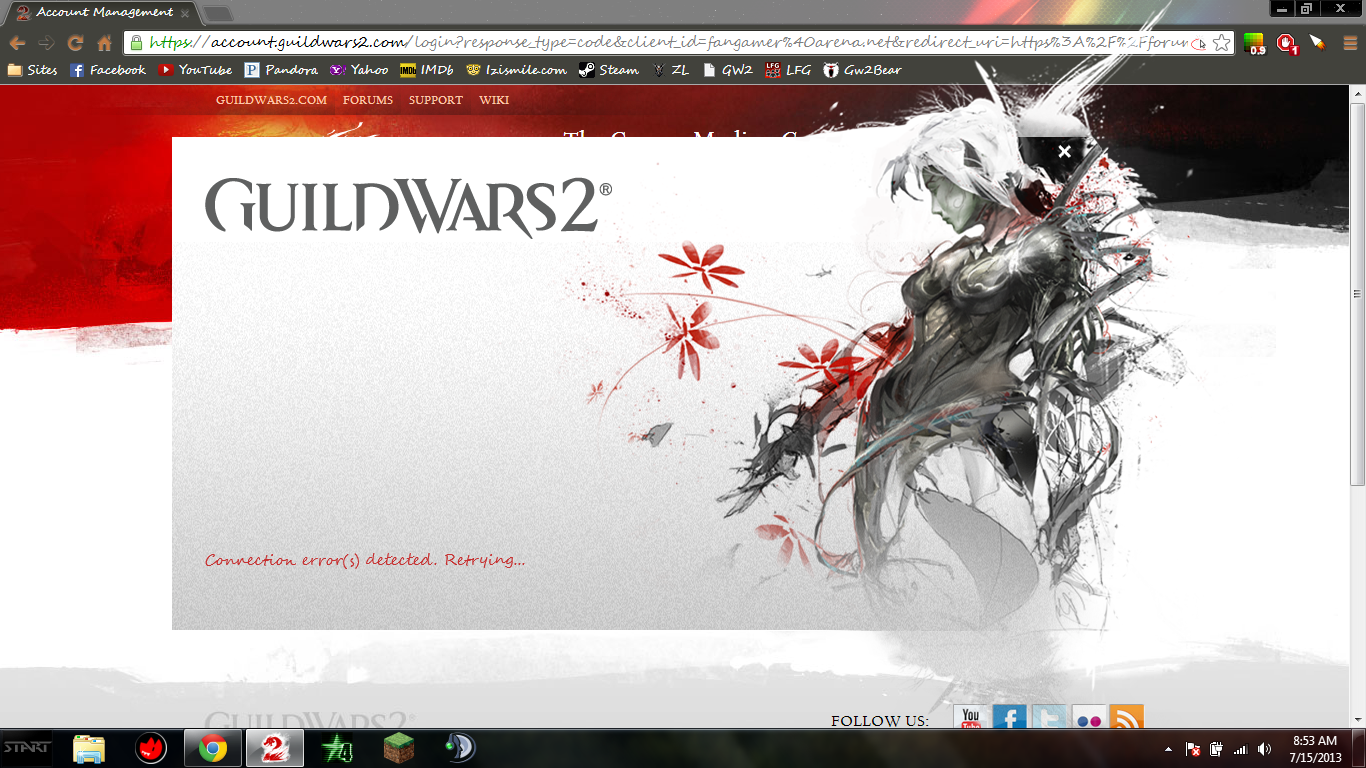Screen dimensions: 1366x768
Task: Open Guild Wars Flickr follow icon
Action: [x=1088, y=718]
